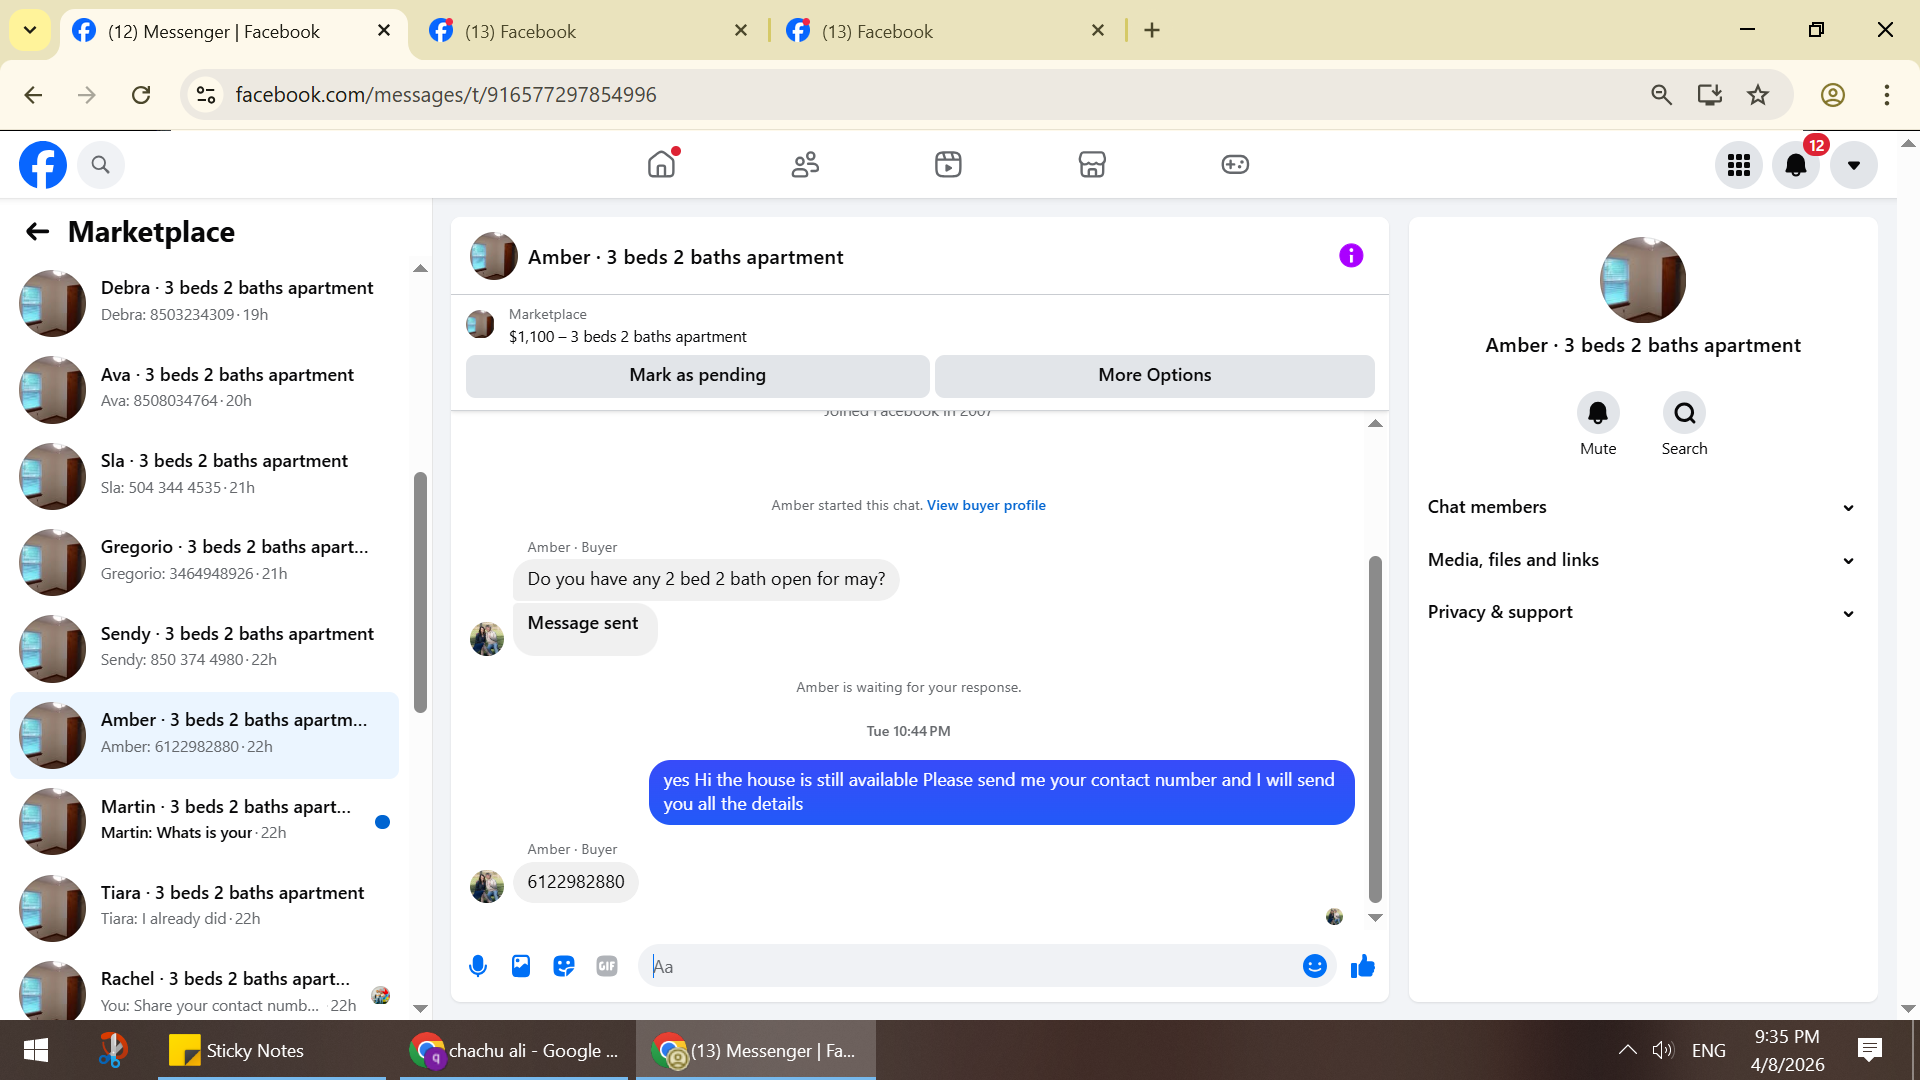This screenshot has height=1080, width=1920.
Task: Send a thumbs-up like
Action: tap(1363, 966)
